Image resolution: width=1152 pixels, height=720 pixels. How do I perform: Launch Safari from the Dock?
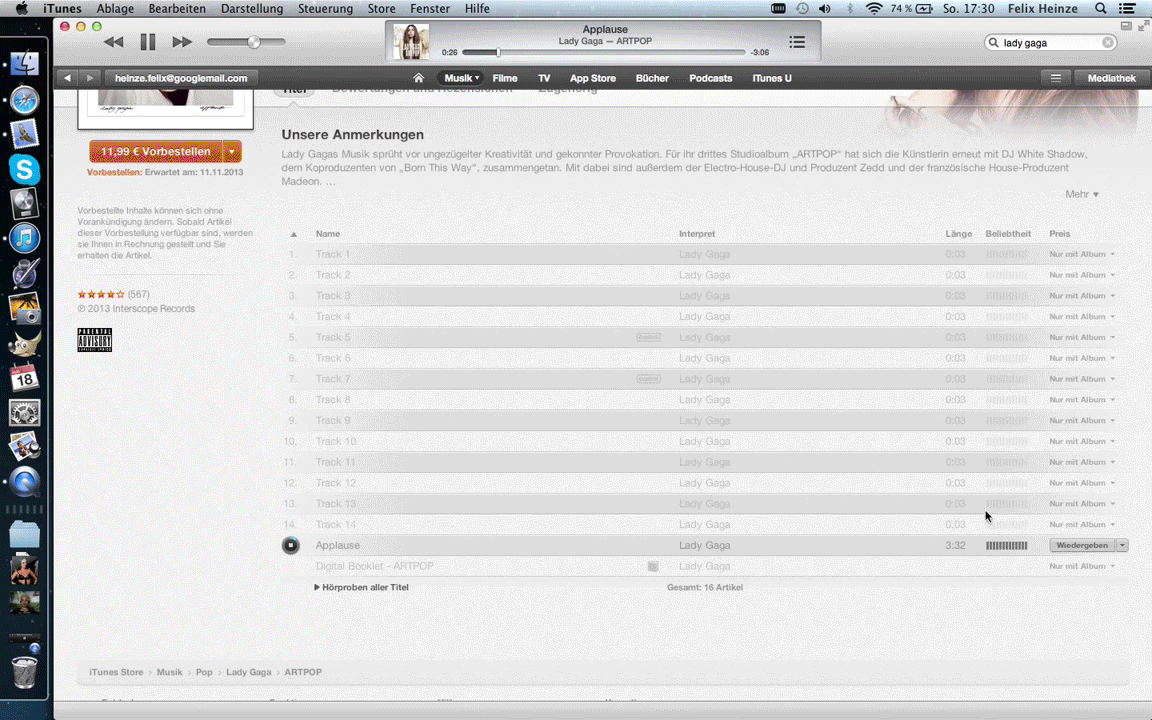pyautogui.click(x=24, y=100)
